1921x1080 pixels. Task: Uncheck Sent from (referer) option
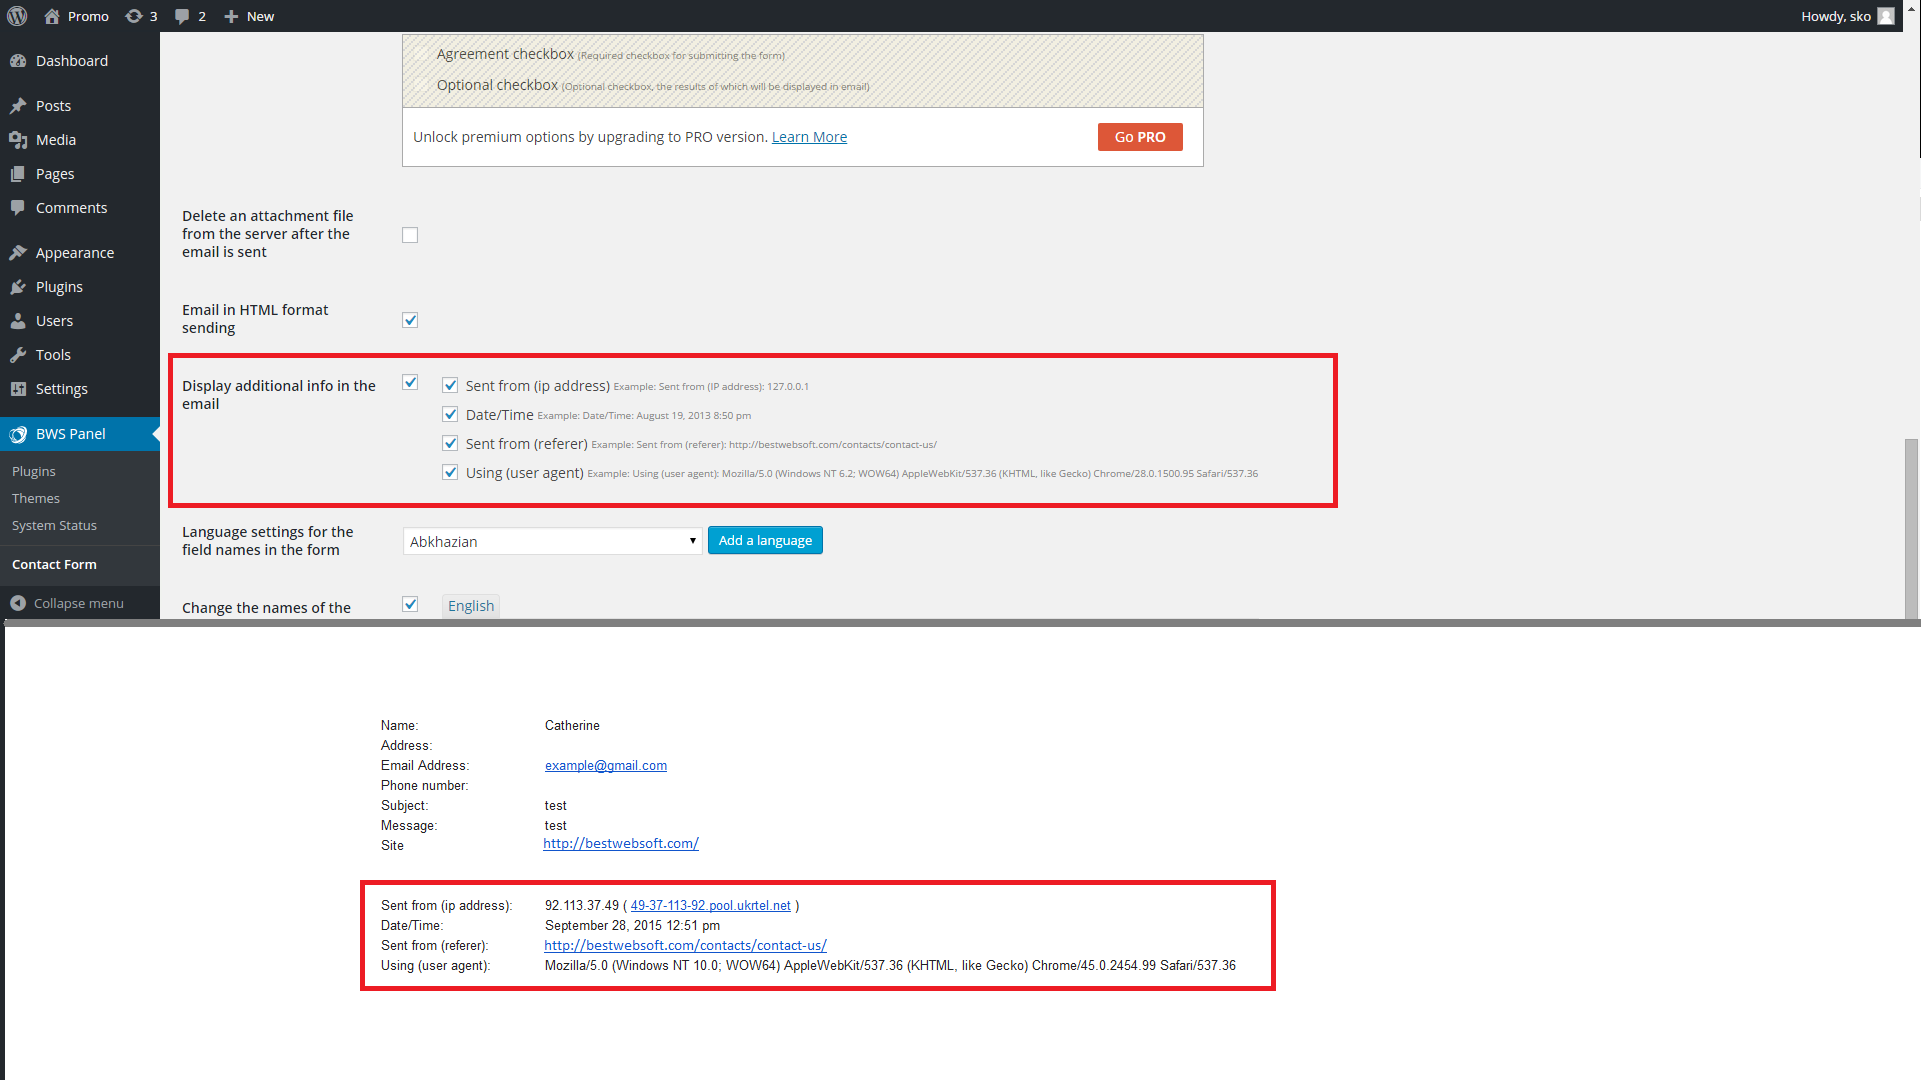(x=450, y=443)
